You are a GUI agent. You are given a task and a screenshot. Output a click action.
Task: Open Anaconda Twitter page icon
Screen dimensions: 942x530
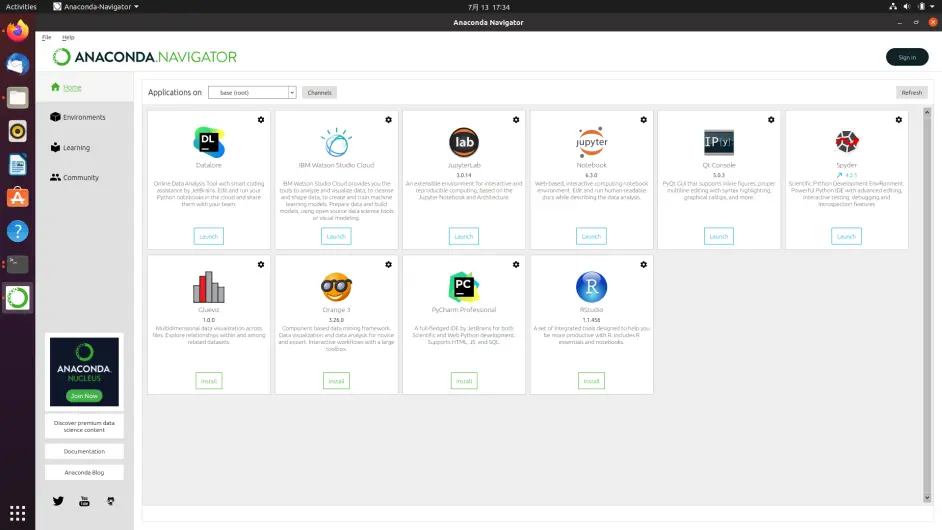(x=58, y=501)
